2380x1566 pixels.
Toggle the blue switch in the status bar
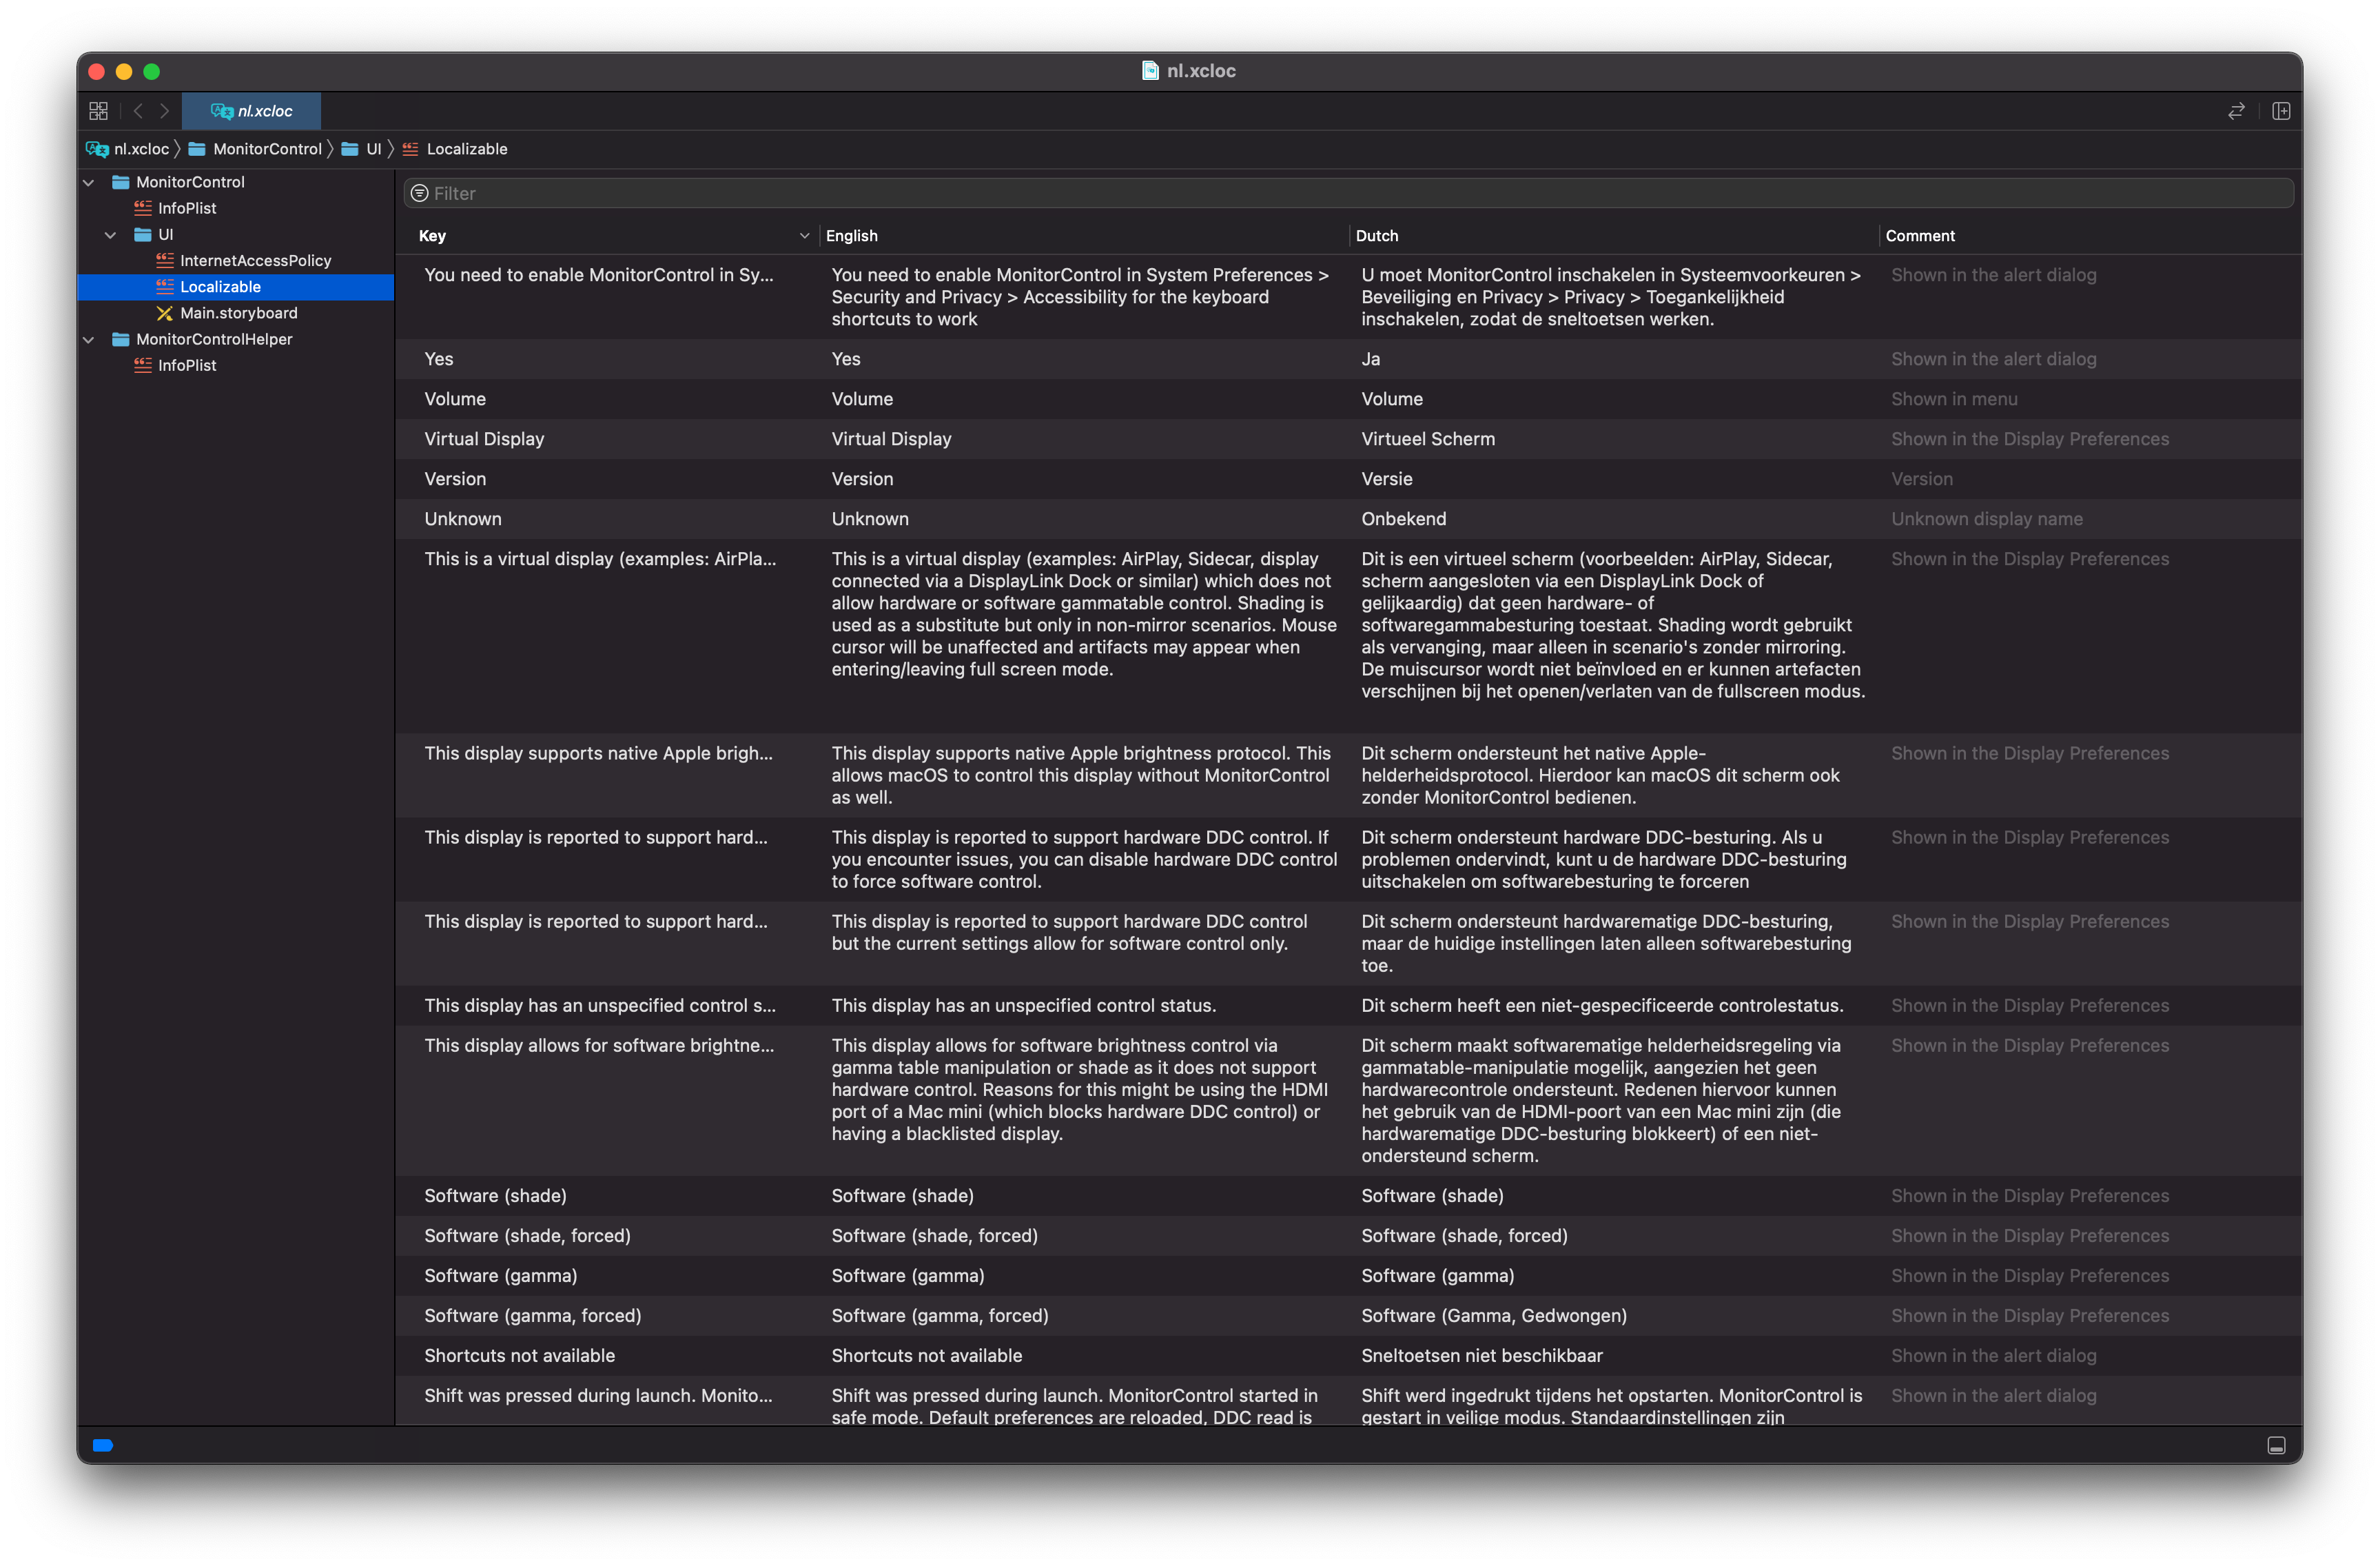pyautogui.click(x=102, y=1445)
